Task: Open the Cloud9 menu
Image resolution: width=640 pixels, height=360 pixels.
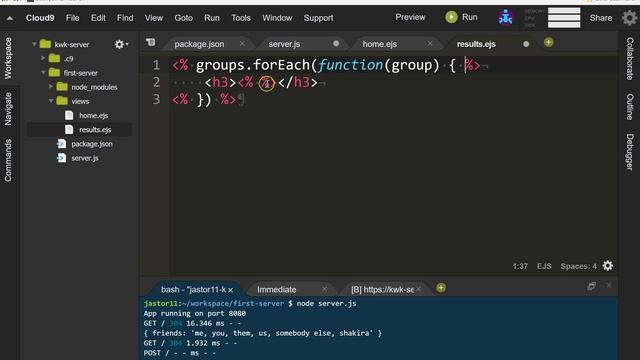Action: pyautogui.click(x=40, y=18)
